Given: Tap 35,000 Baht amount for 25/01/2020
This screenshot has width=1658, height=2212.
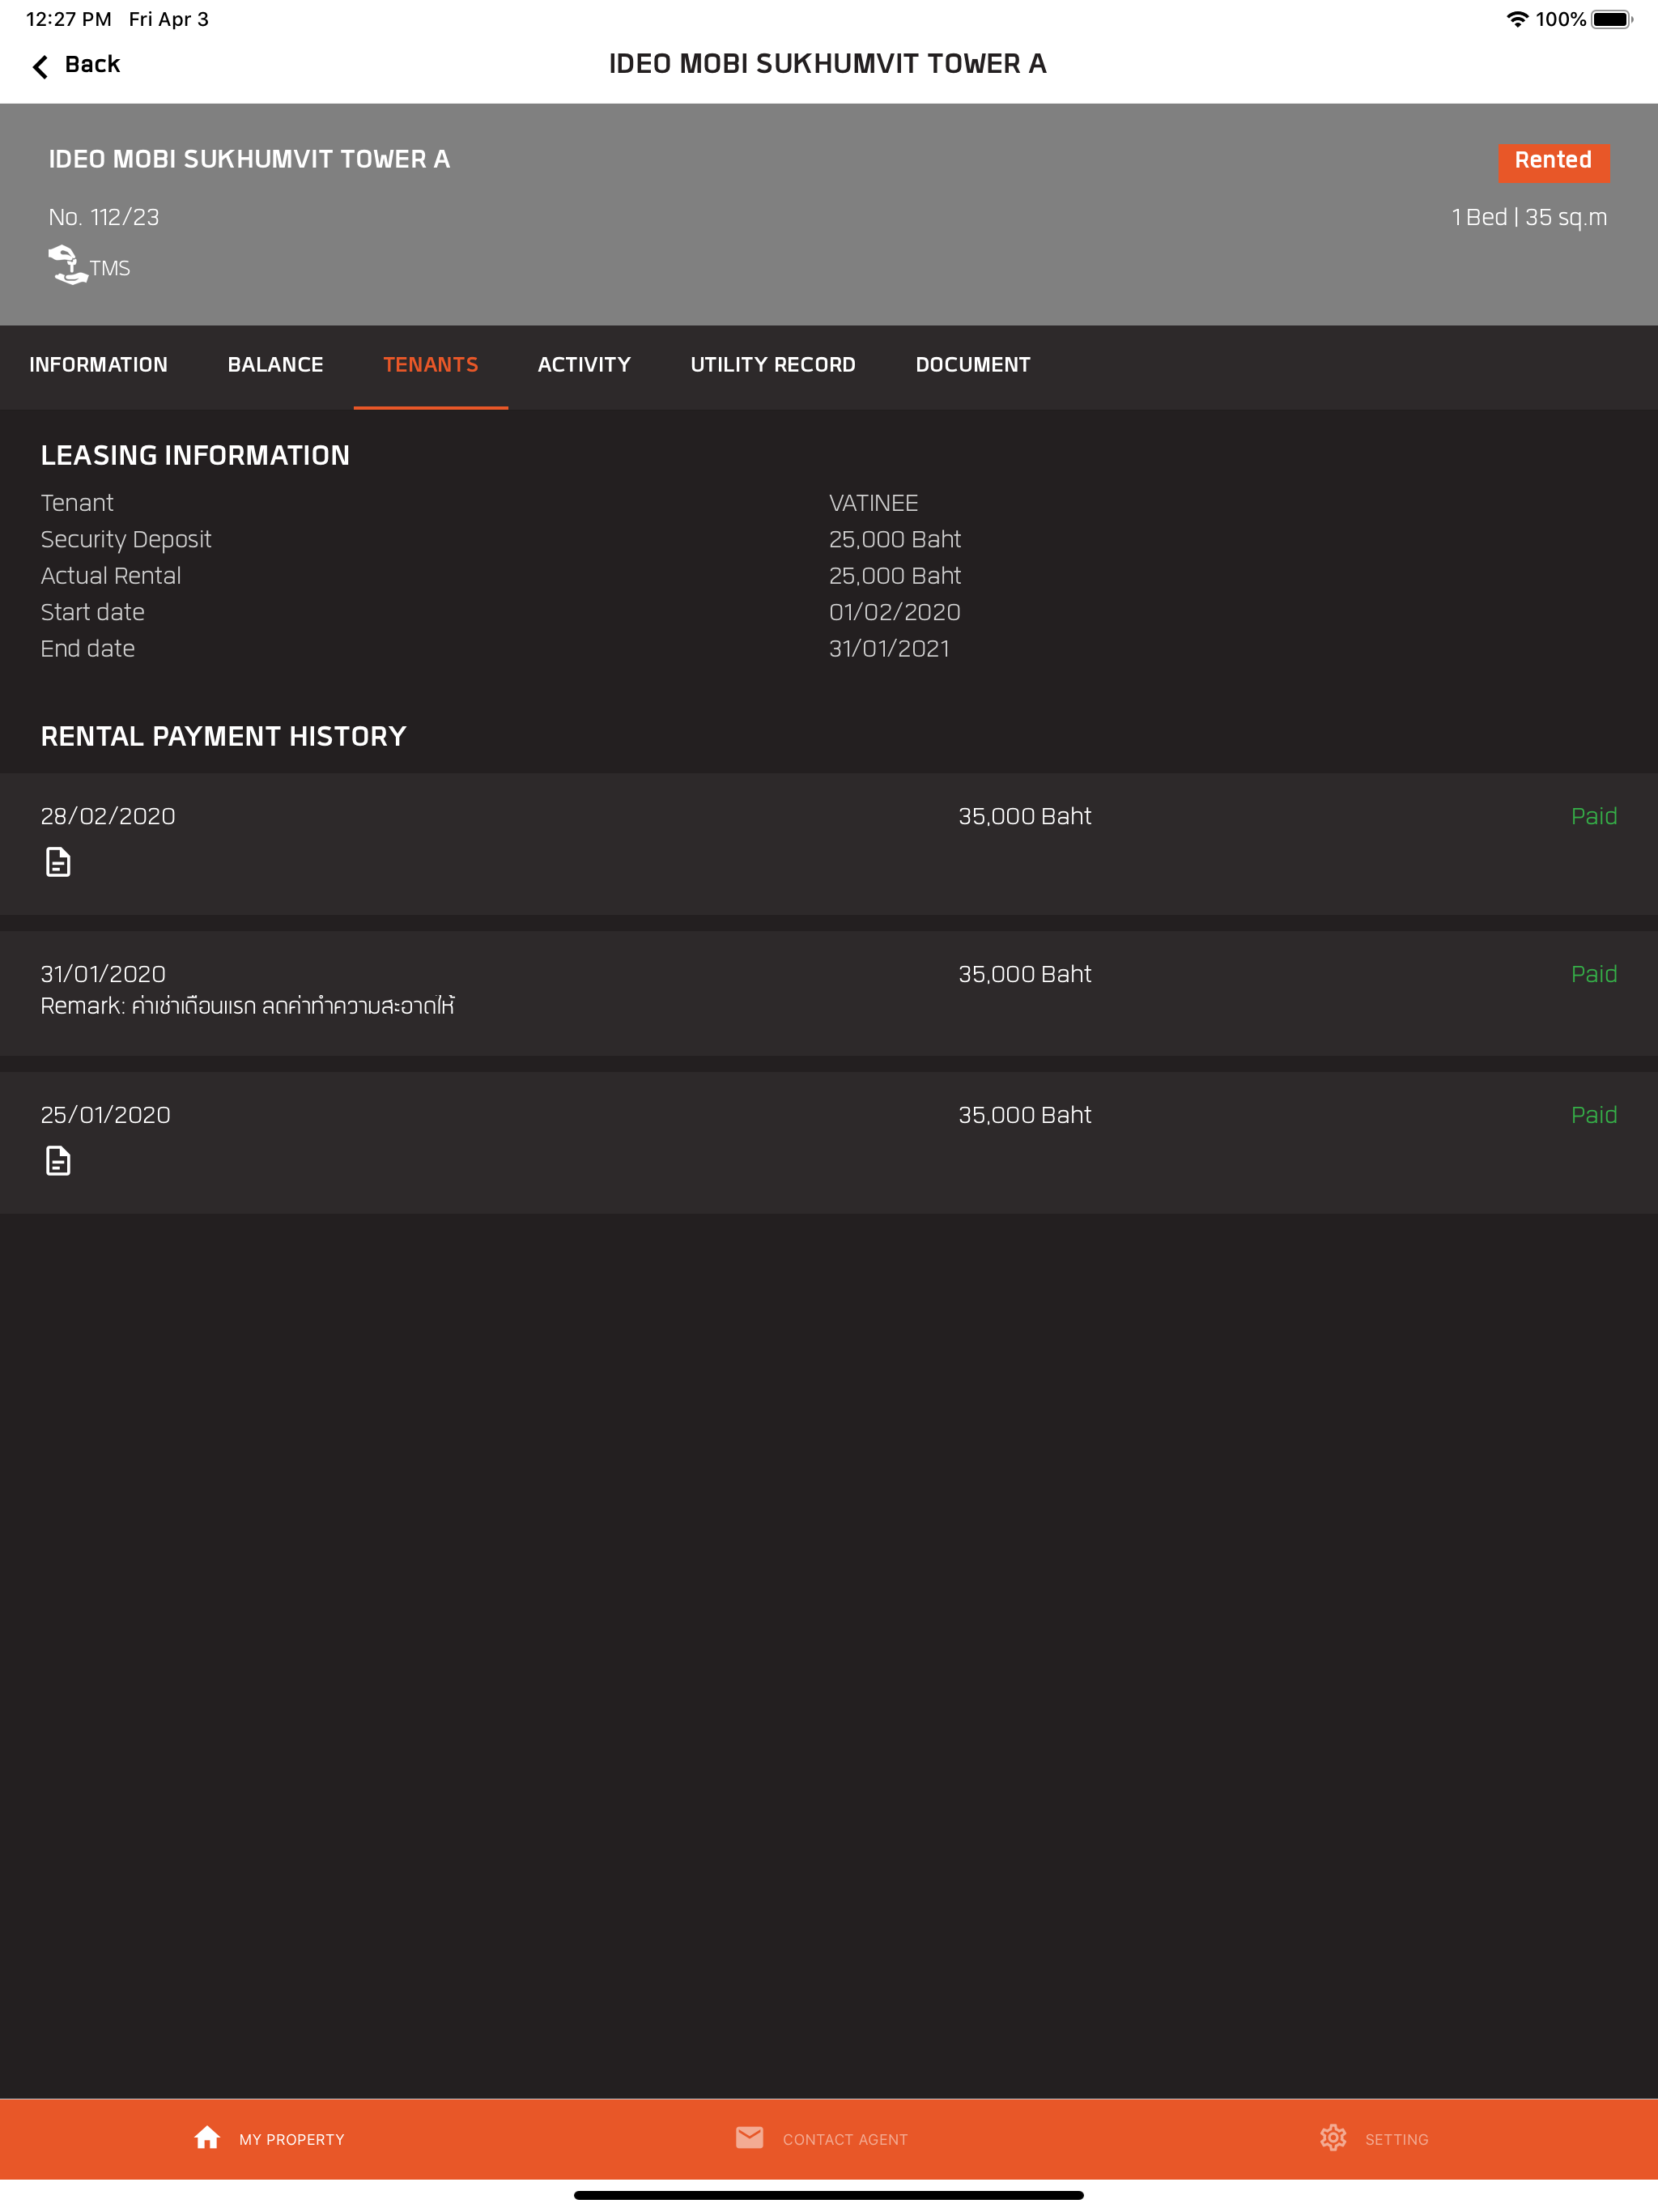Looking at the screenshot, I should pyautogui.click(x=1024, y=1115).
